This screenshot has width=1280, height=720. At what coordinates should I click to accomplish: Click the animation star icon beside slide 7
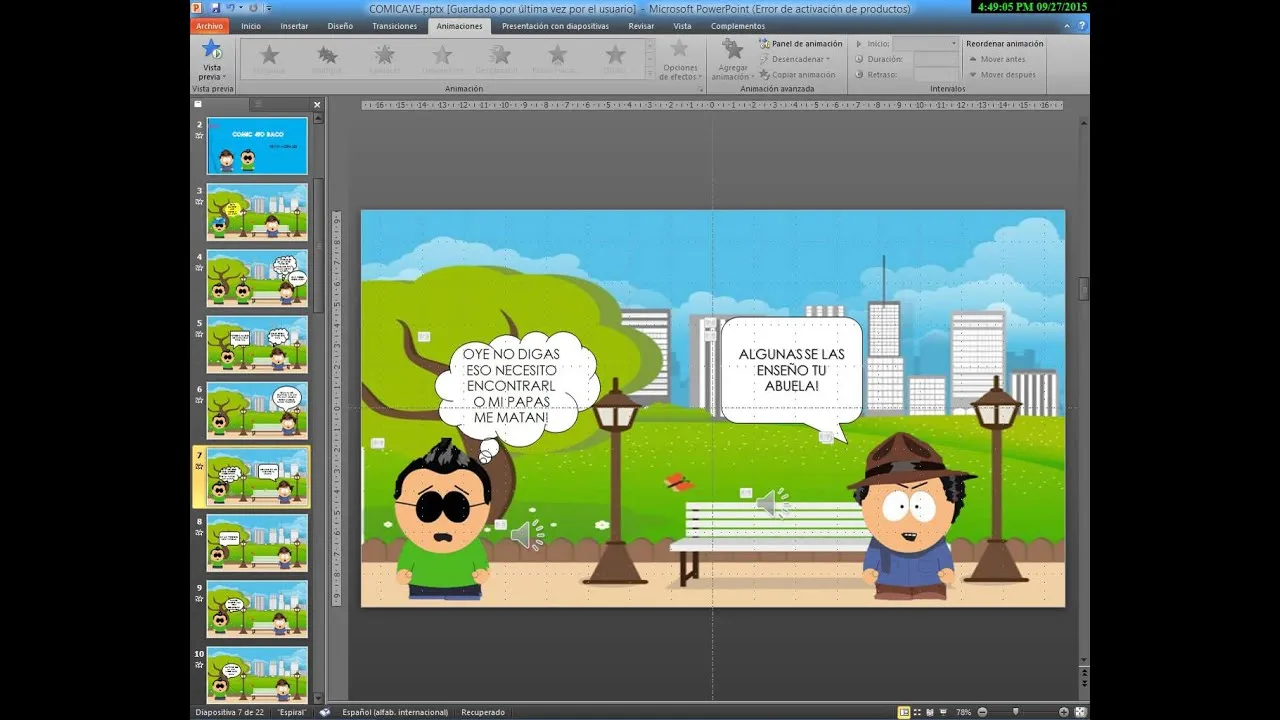tap(199, 466)
